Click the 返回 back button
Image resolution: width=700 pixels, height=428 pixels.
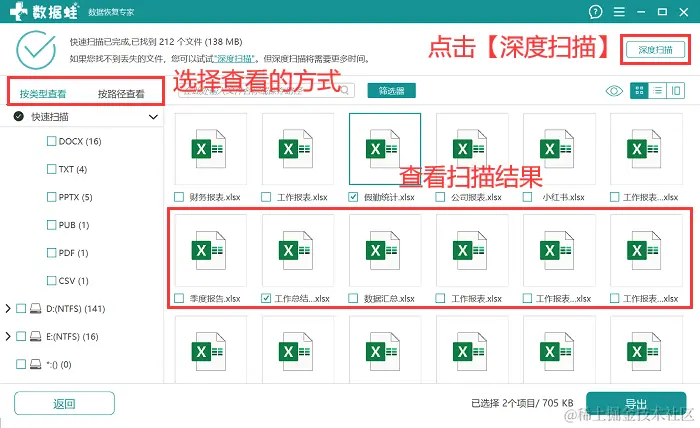(64, 403)
